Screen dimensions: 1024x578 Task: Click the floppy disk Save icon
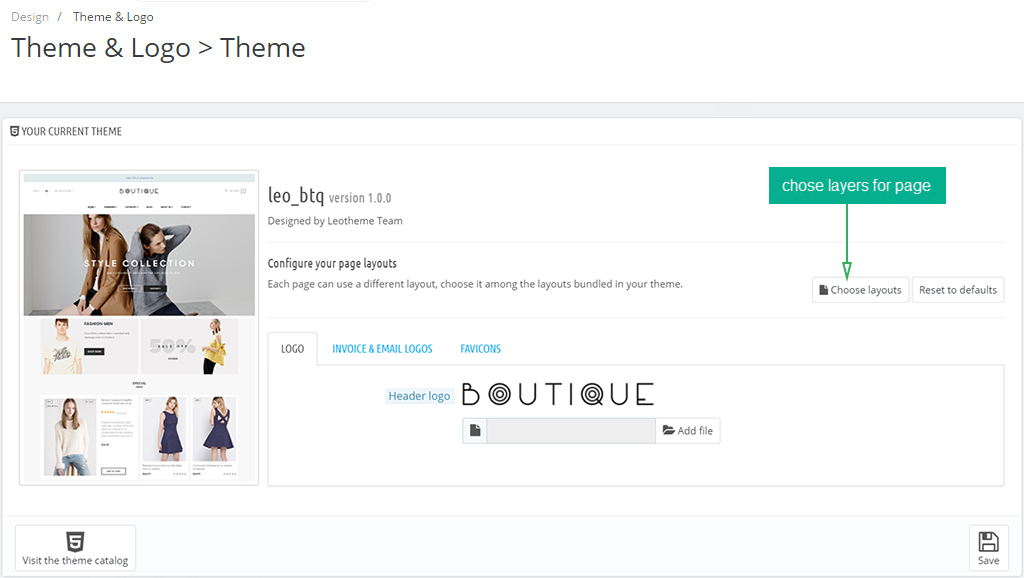(x=988, y=542)
